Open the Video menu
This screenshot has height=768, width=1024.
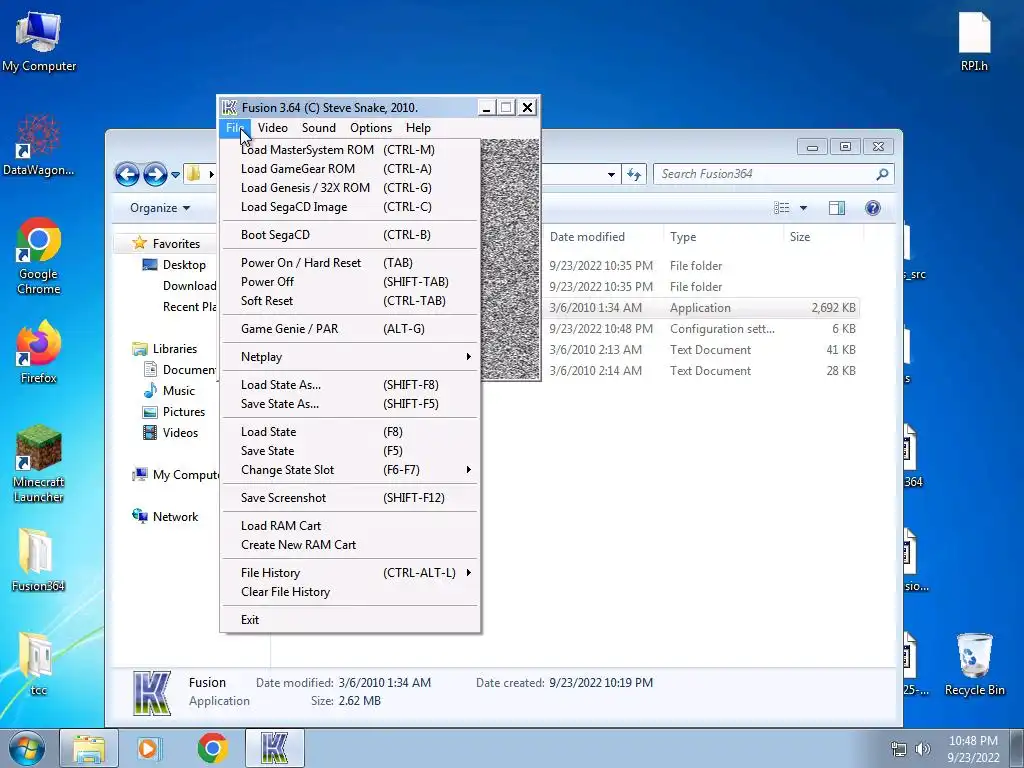pos(272,128)
